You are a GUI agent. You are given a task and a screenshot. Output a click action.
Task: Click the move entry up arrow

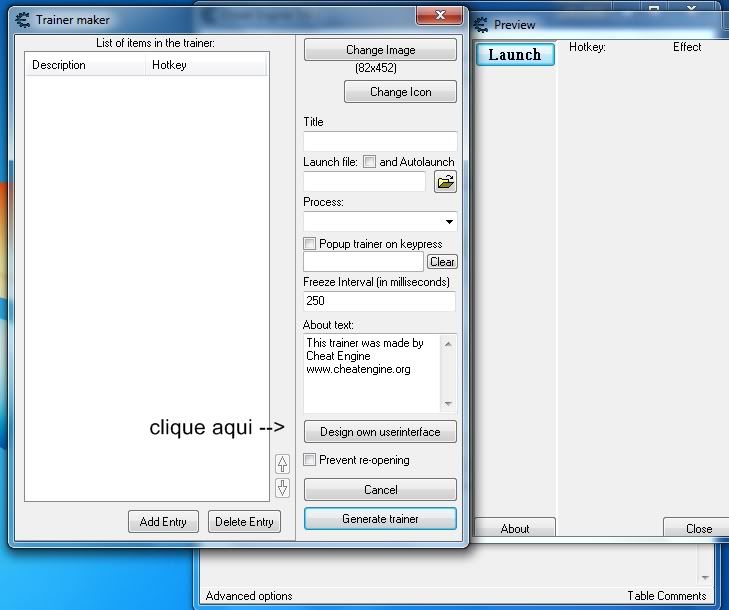[282, 464]
